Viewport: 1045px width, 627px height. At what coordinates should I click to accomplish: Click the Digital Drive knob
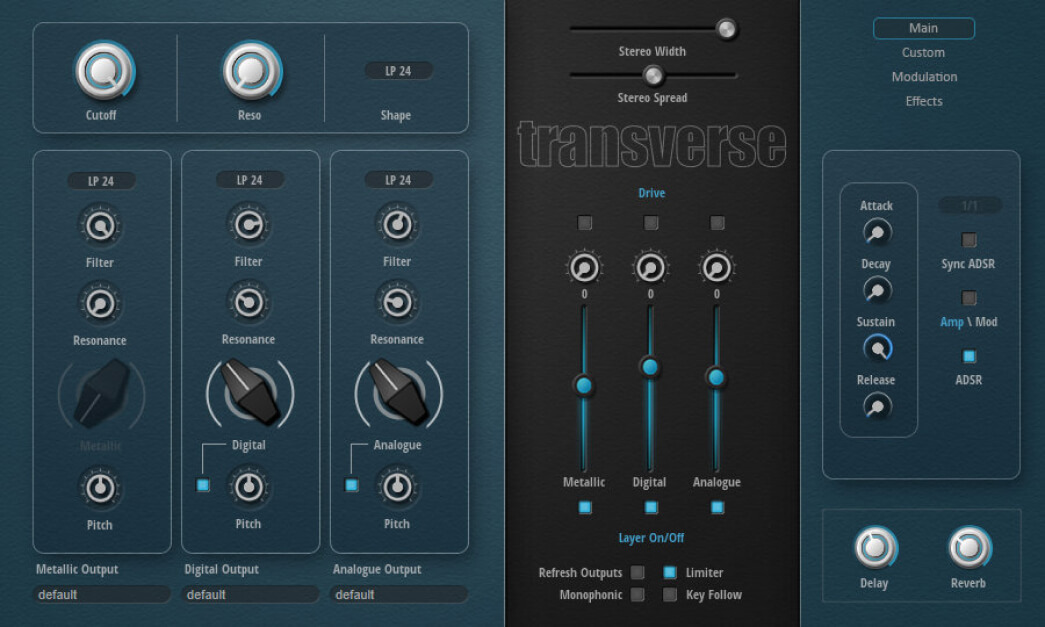click(x=650, y=268)
